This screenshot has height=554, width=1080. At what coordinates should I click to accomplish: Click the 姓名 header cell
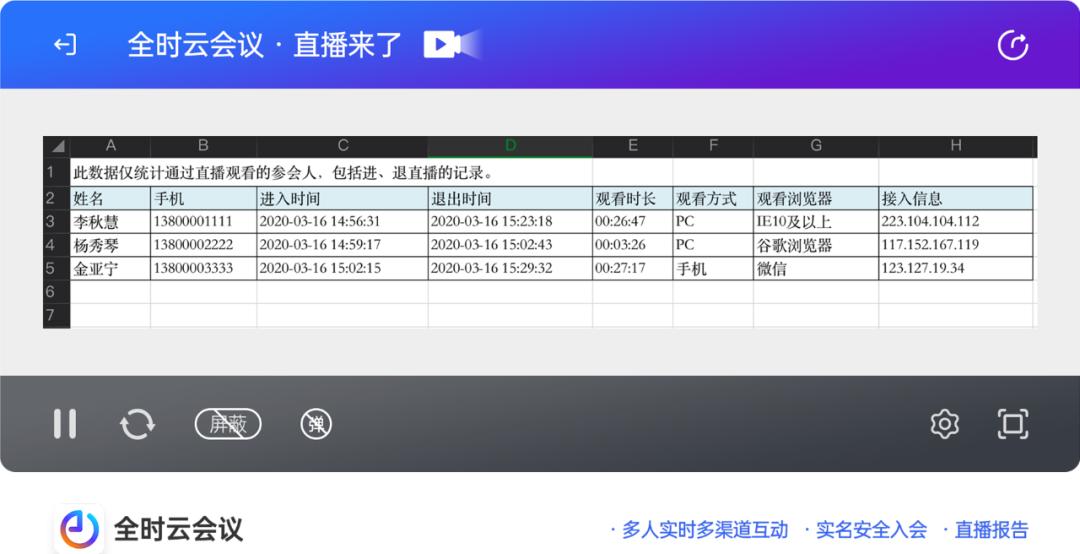coord(110,198)
